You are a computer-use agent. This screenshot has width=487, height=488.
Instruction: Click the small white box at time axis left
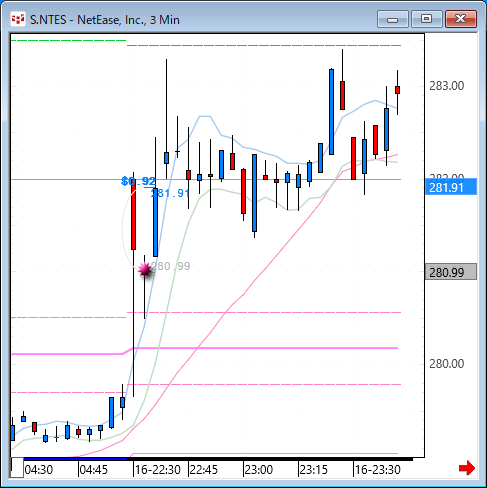pos(17,467)
